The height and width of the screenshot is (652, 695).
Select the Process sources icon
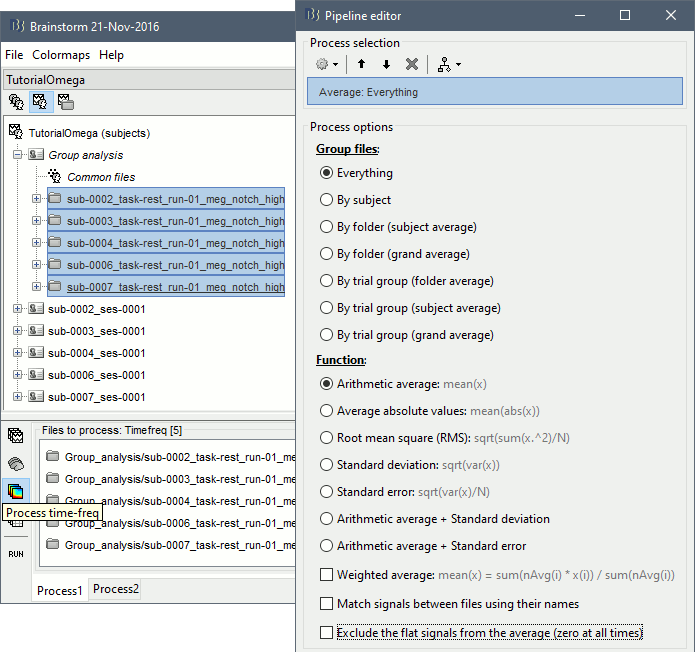coord(16,463)
